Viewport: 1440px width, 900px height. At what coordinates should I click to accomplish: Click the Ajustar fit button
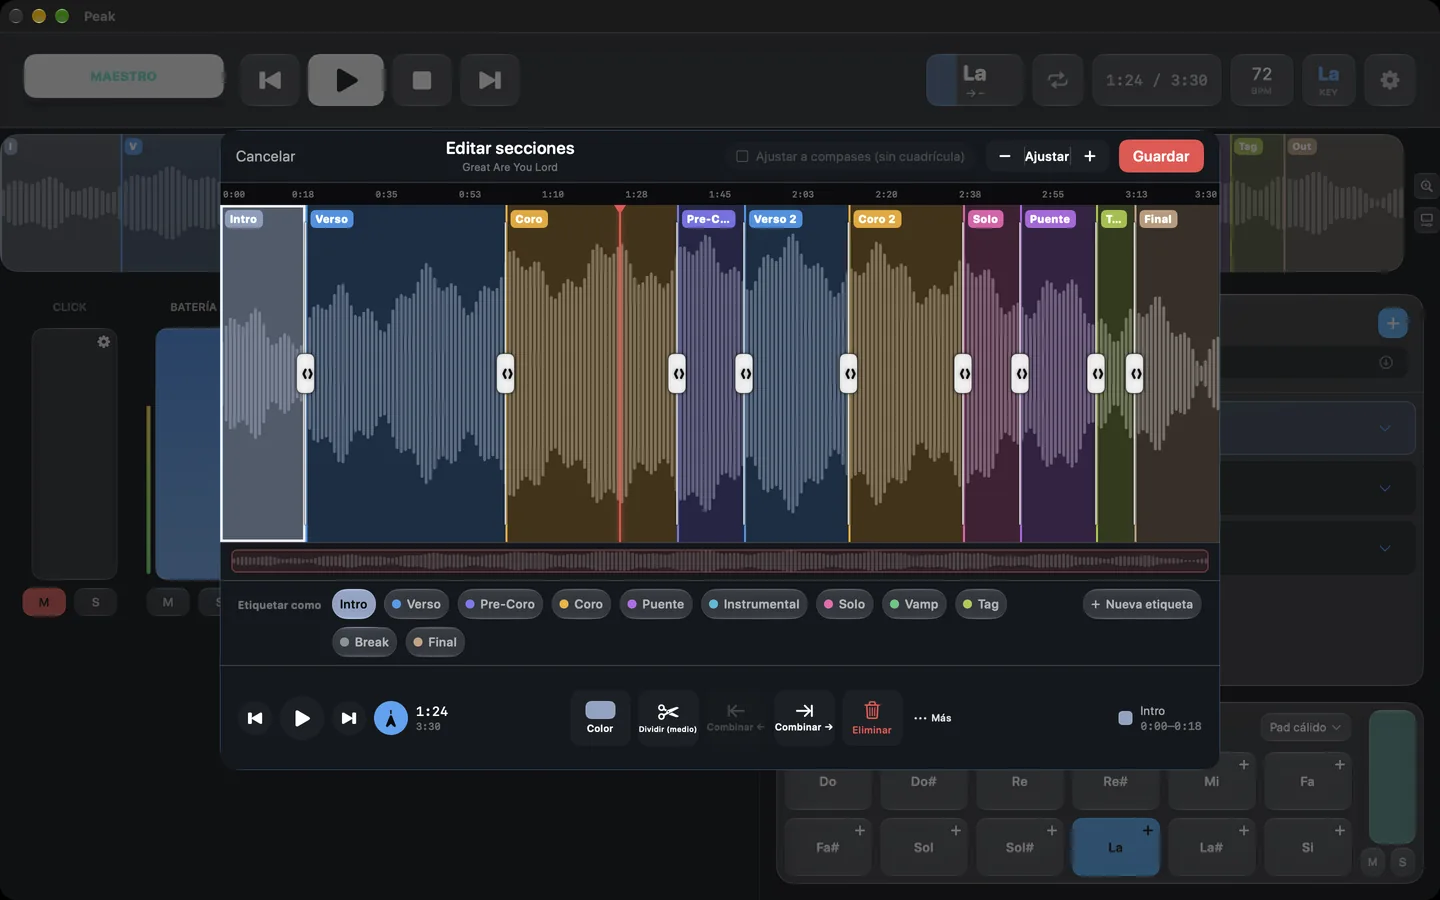[1047, 156]
